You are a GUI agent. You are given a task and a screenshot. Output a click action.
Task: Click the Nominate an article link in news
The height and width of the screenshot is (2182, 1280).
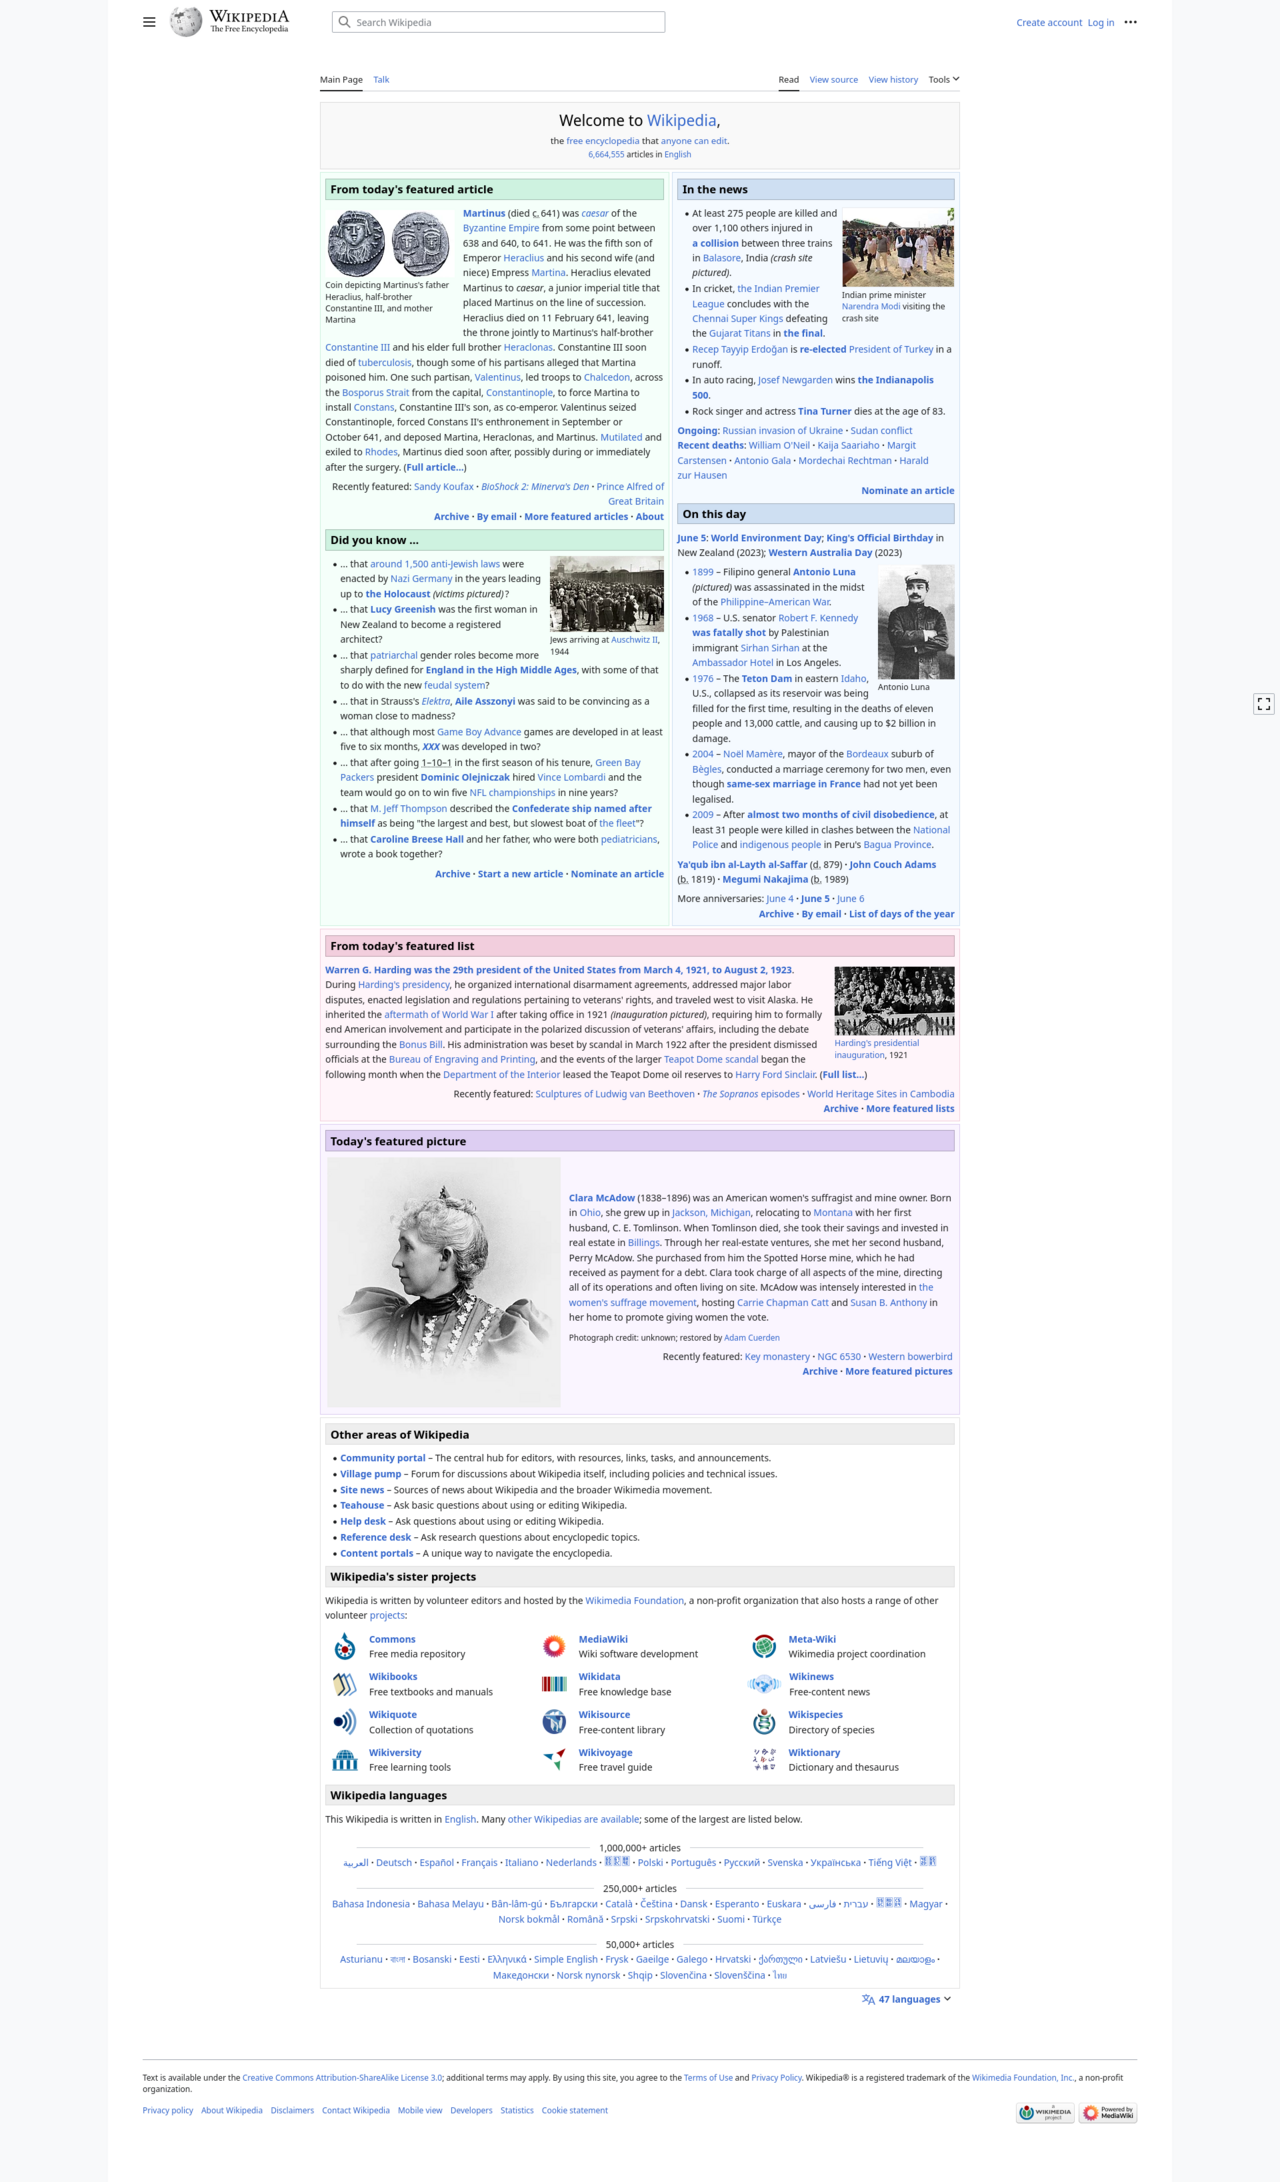pos(908,490)
